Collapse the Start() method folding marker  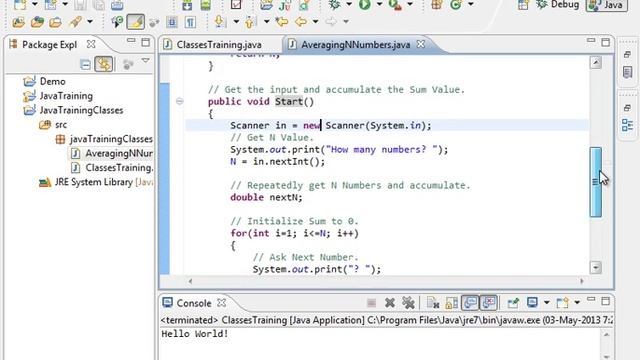pyautogui.click(x=179, y=101)
